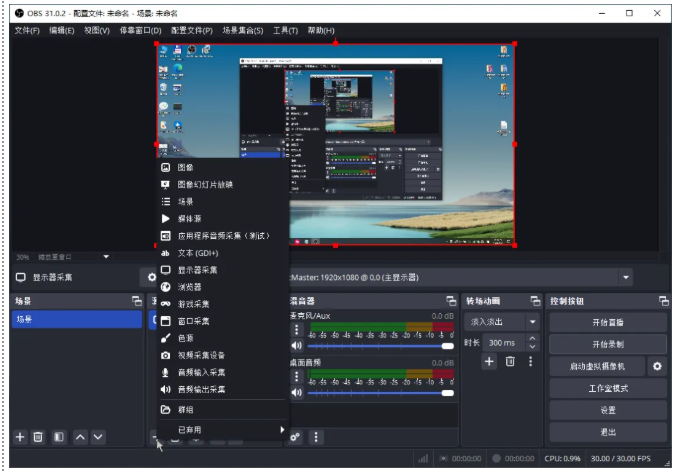Open the 编辑(E) menu
The image size is (673, 472).
tap(62, 30)
